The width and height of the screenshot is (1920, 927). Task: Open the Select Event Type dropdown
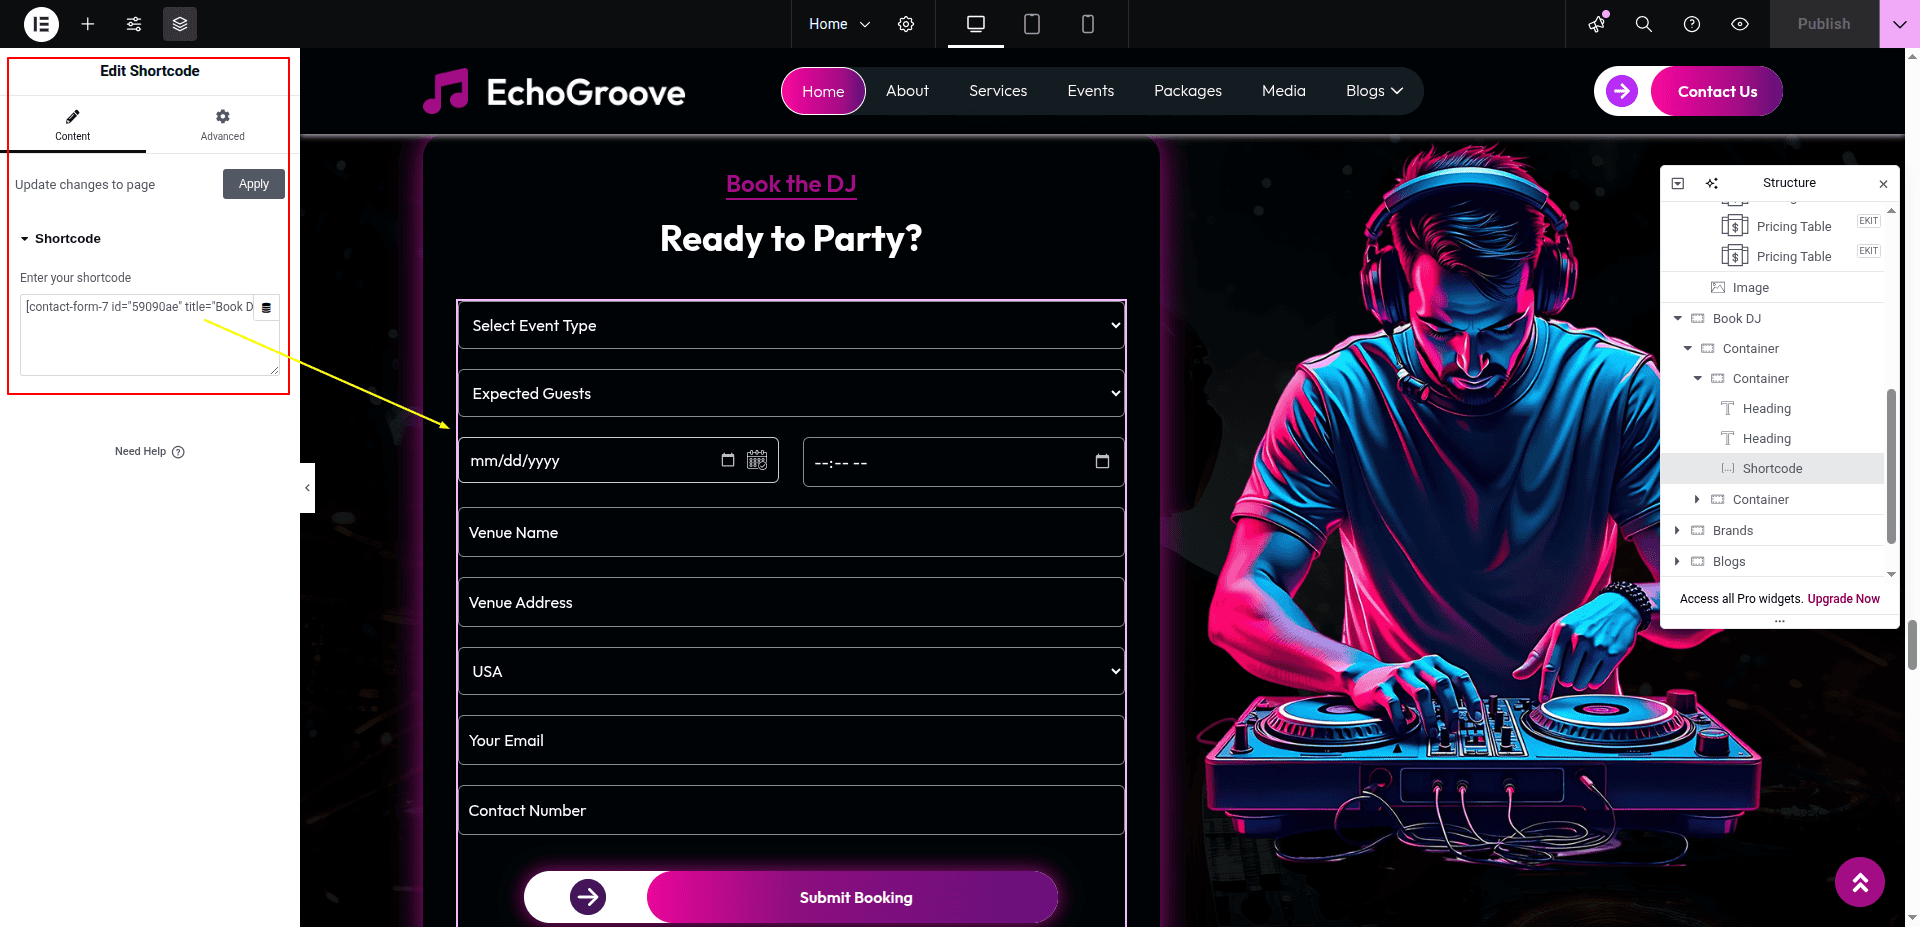click(791, 326)
